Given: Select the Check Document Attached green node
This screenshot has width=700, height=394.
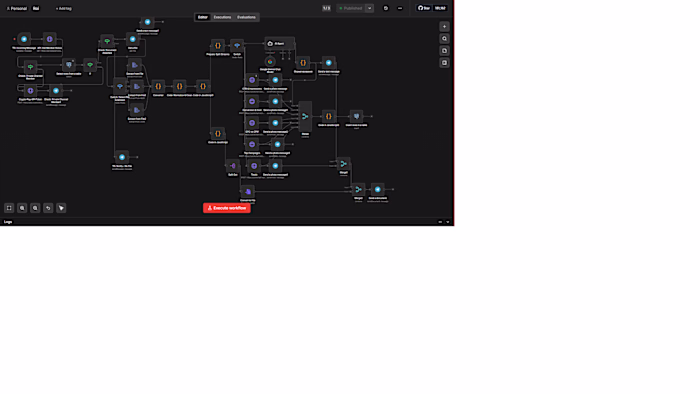Looking at the screenshot, I should coord(107,41).
